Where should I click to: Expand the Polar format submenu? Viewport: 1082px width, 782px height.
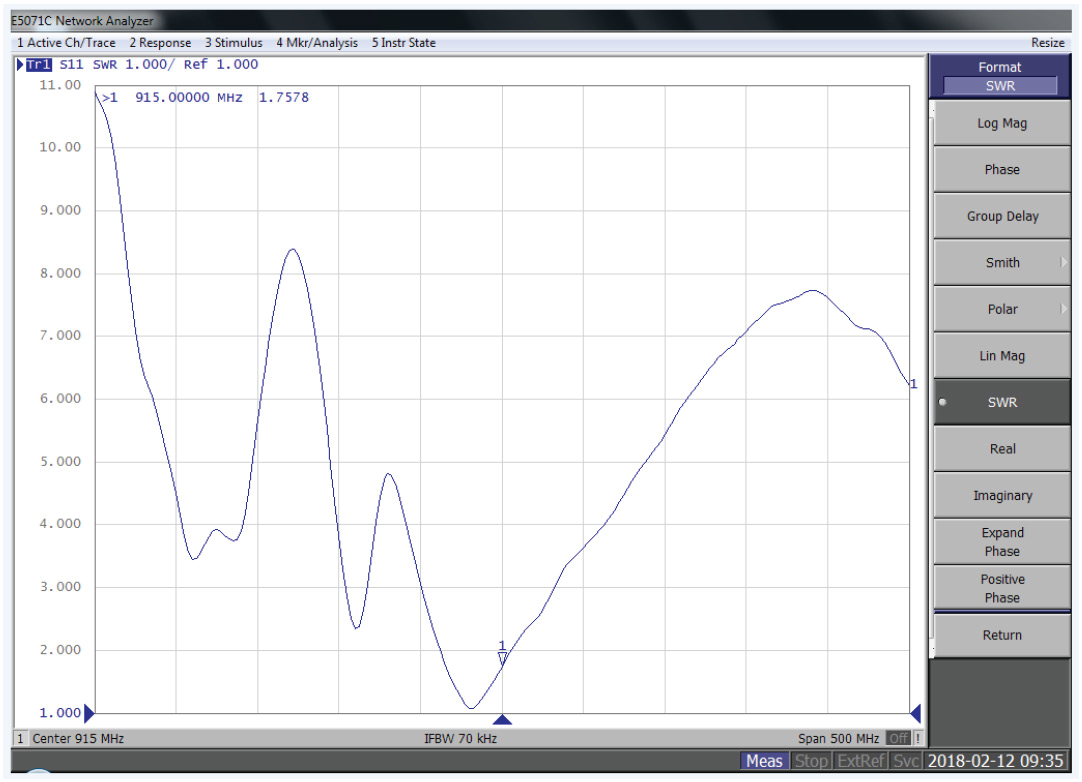(1001, 309)
